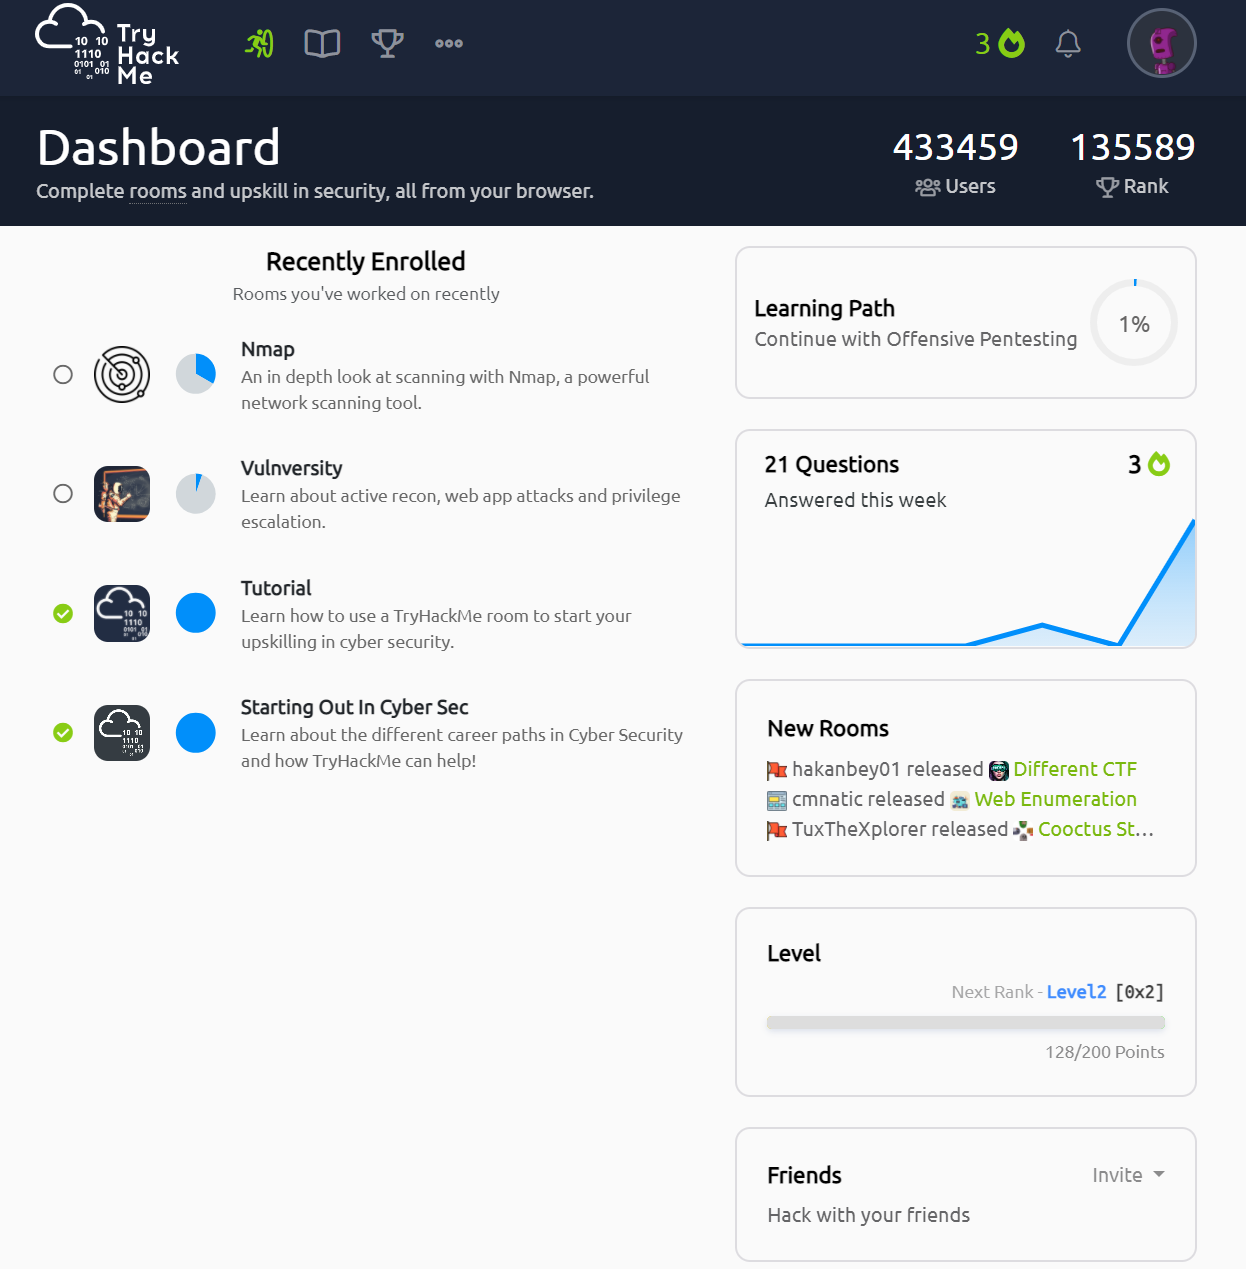Click the Vulnversity progress pie indicator
Viewport: 1246px width, 1269px height.
click(196, 494)
